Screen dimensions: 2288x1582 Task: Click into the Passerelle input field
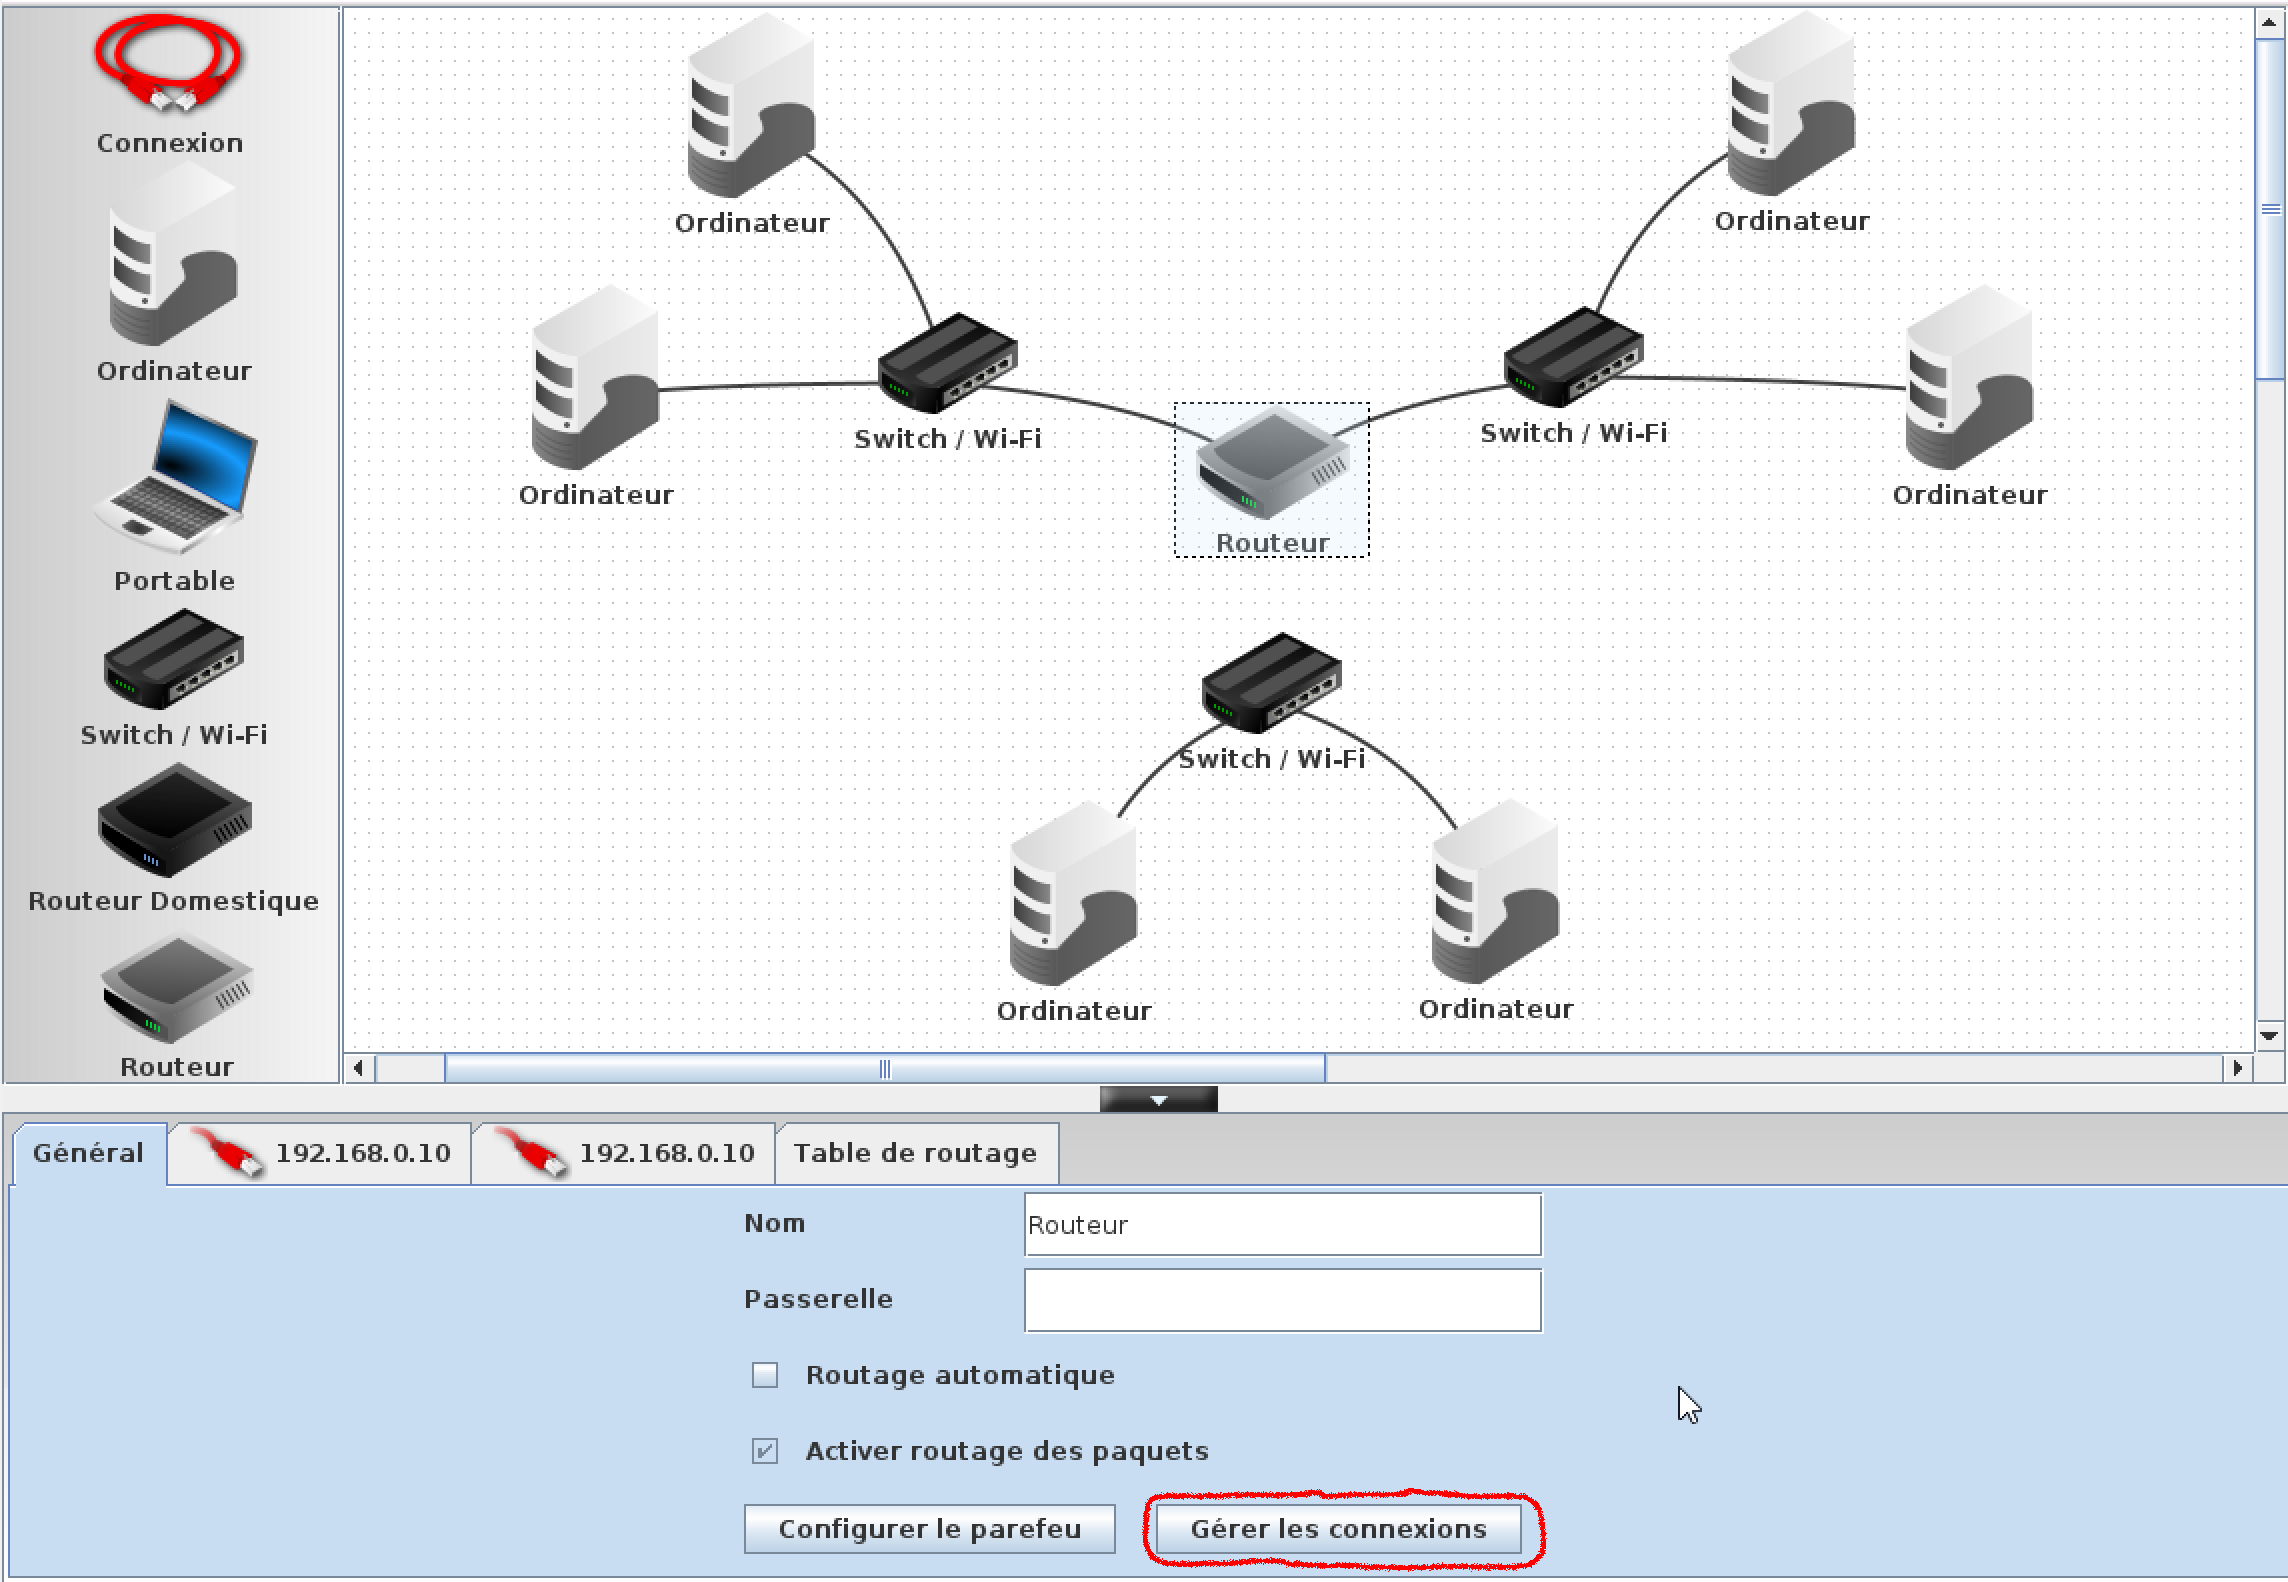(1282, 1300)
